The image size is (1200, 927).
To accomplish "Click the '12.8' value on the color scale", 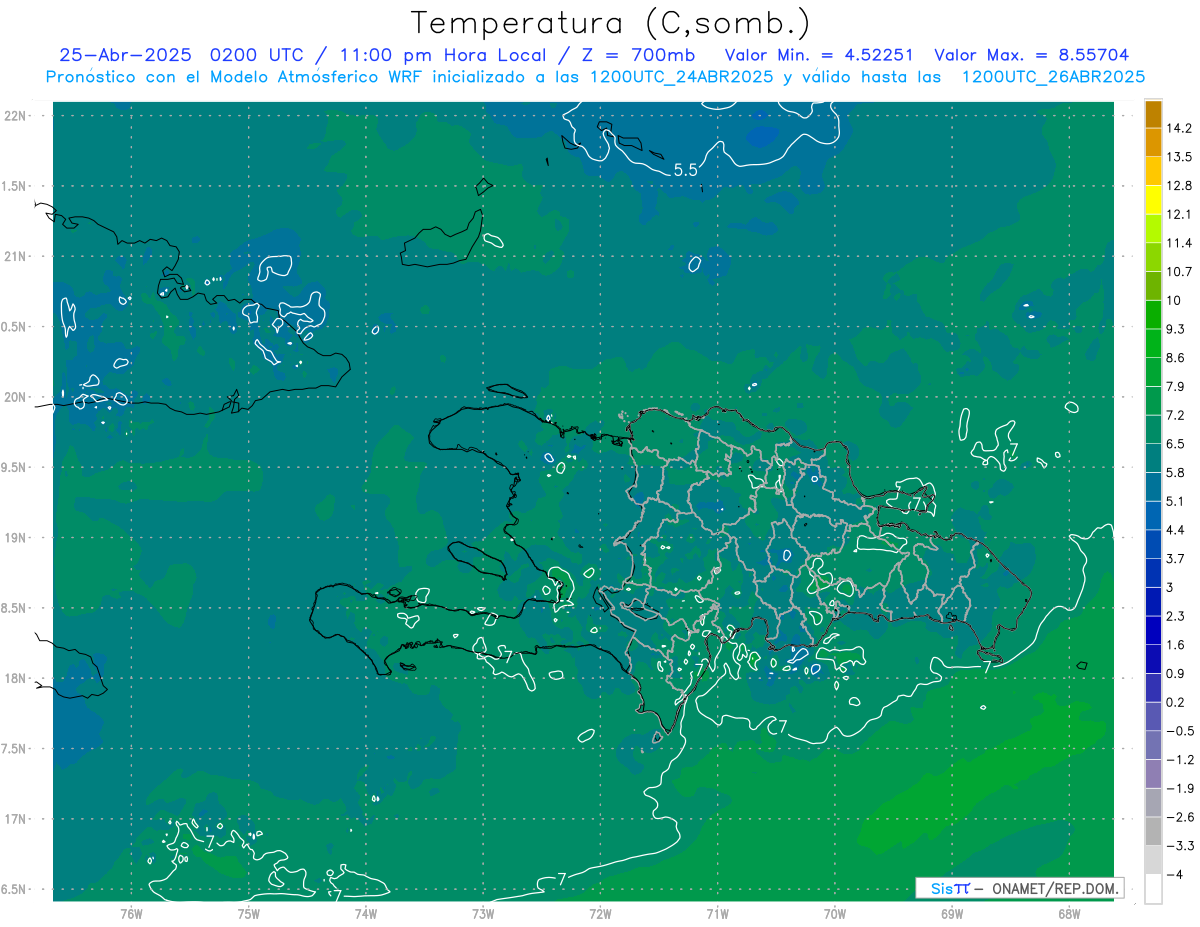I will [x=1177, y=185].
